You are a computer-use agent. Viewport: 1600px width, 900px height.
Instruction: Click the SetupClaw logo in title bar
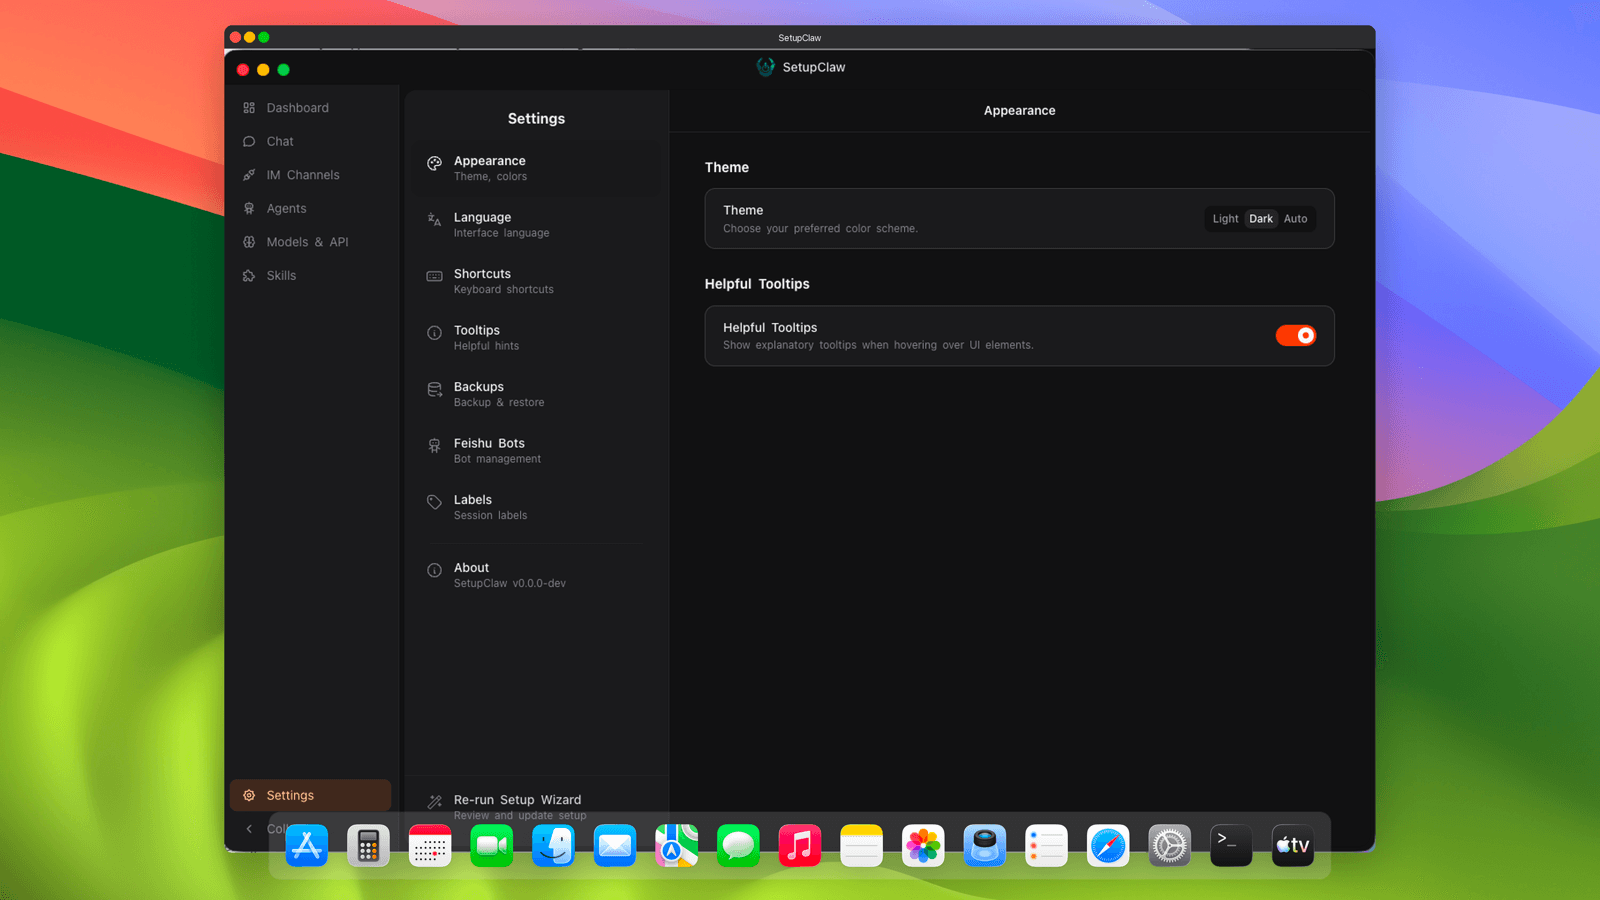pos(765,67)
